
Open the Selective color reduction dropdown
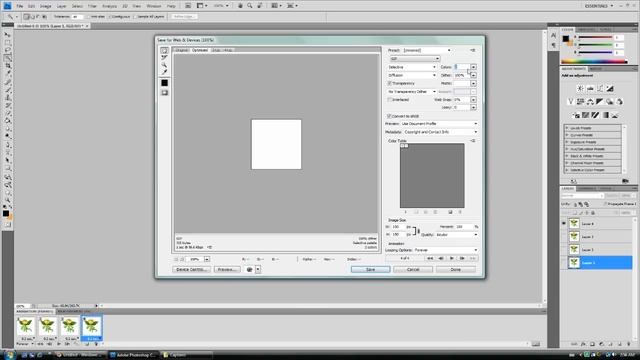point(411,67)
